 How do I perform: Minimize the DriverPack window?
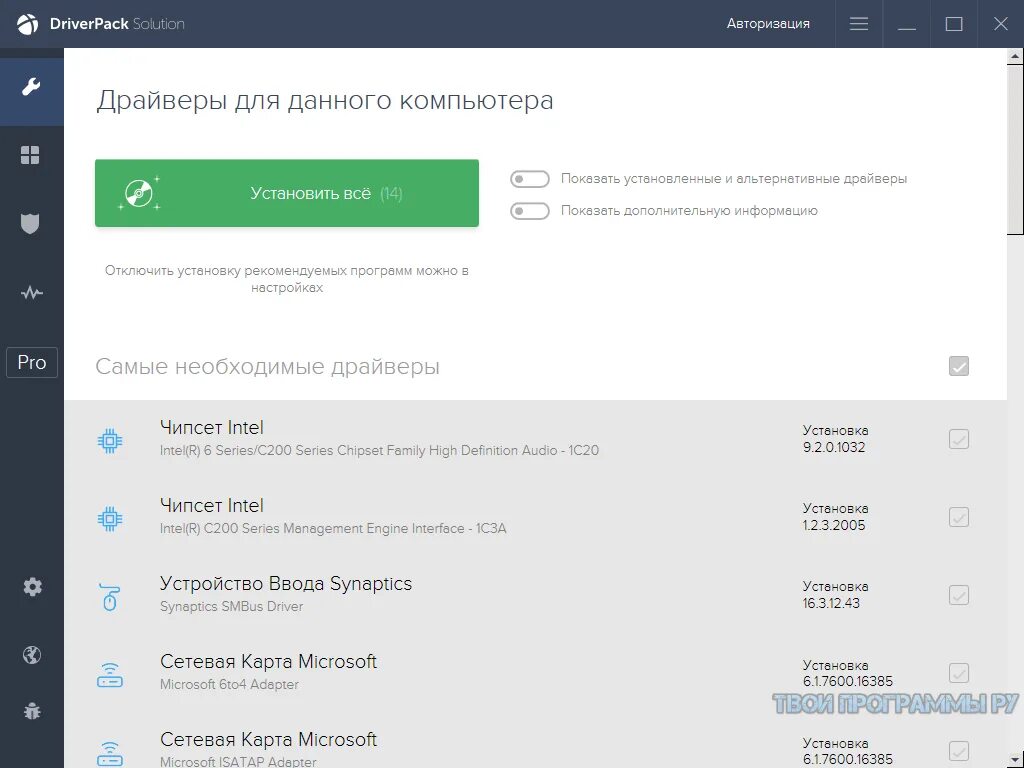[x=906, y=24]
